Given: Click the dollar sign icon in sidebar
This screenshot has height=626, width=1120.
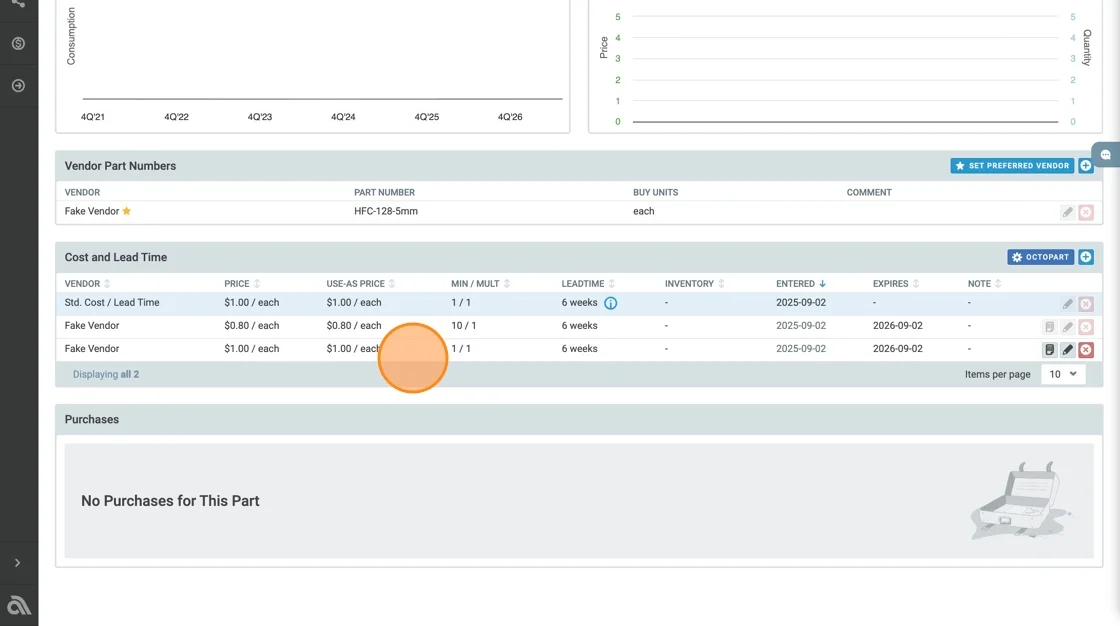Looking at the screenshot, I should coord(18,44).
